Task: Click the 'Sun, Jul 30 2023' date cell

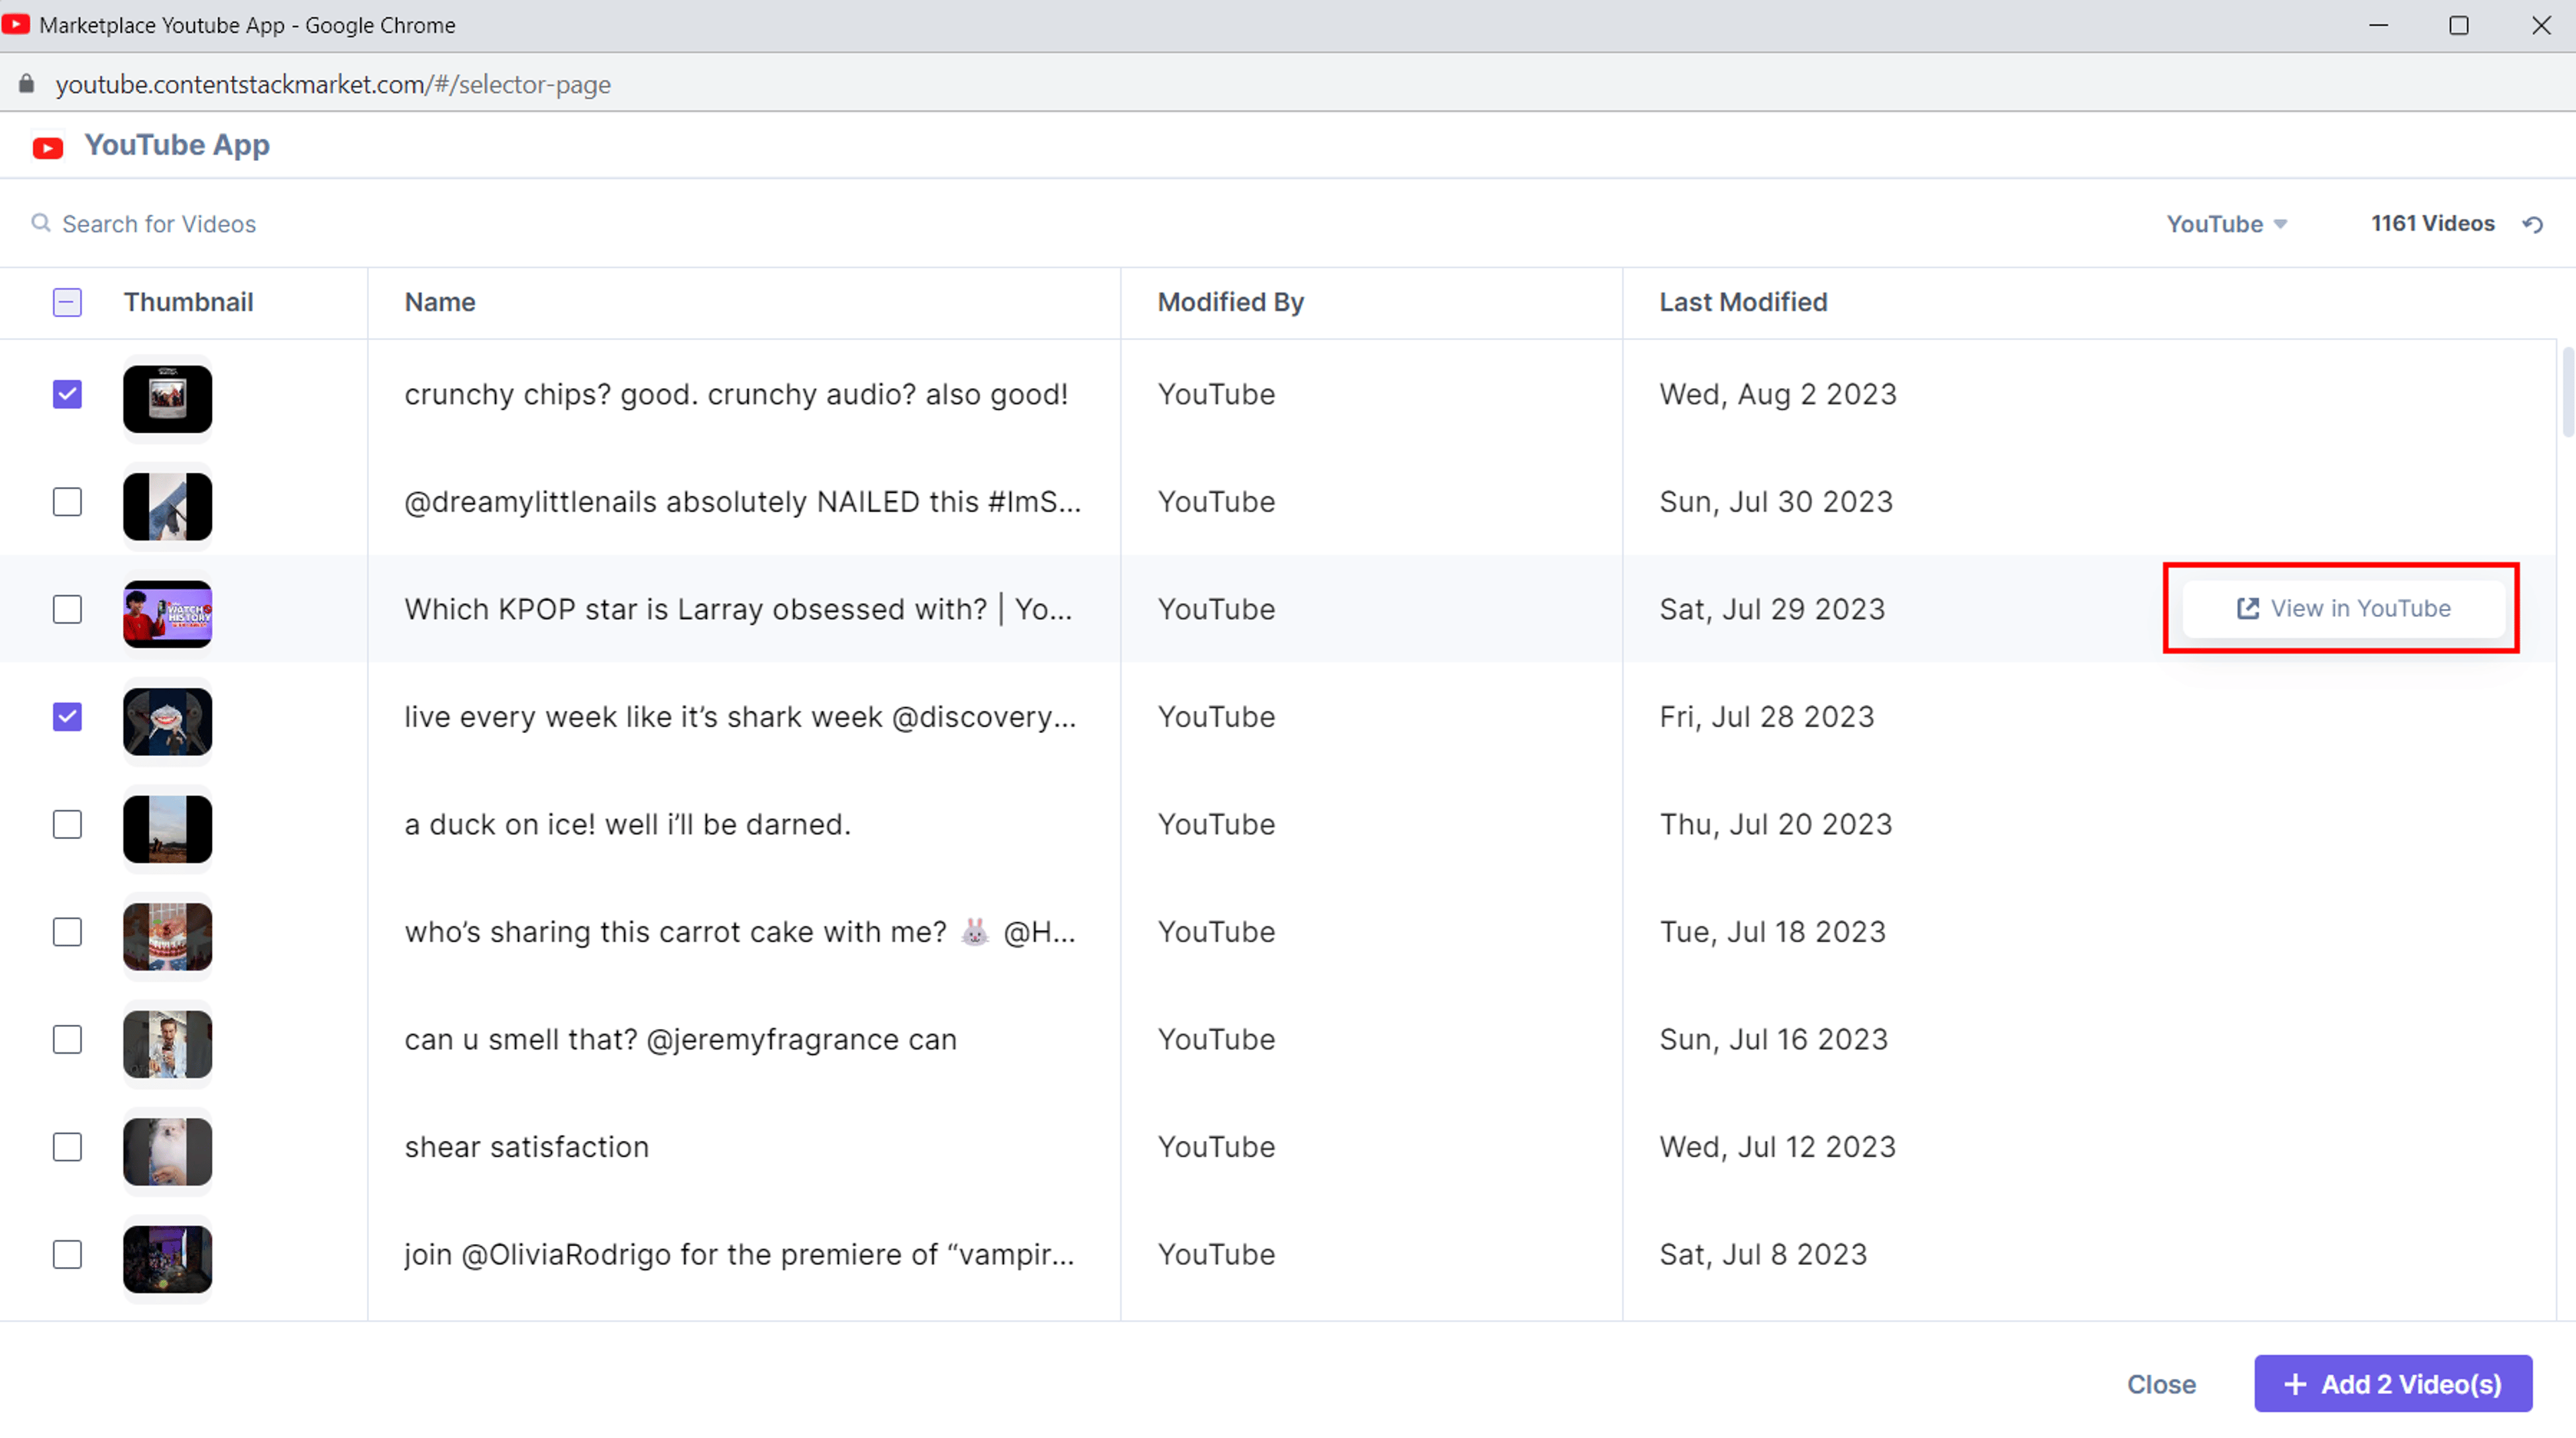Action: click(1776, 502)
